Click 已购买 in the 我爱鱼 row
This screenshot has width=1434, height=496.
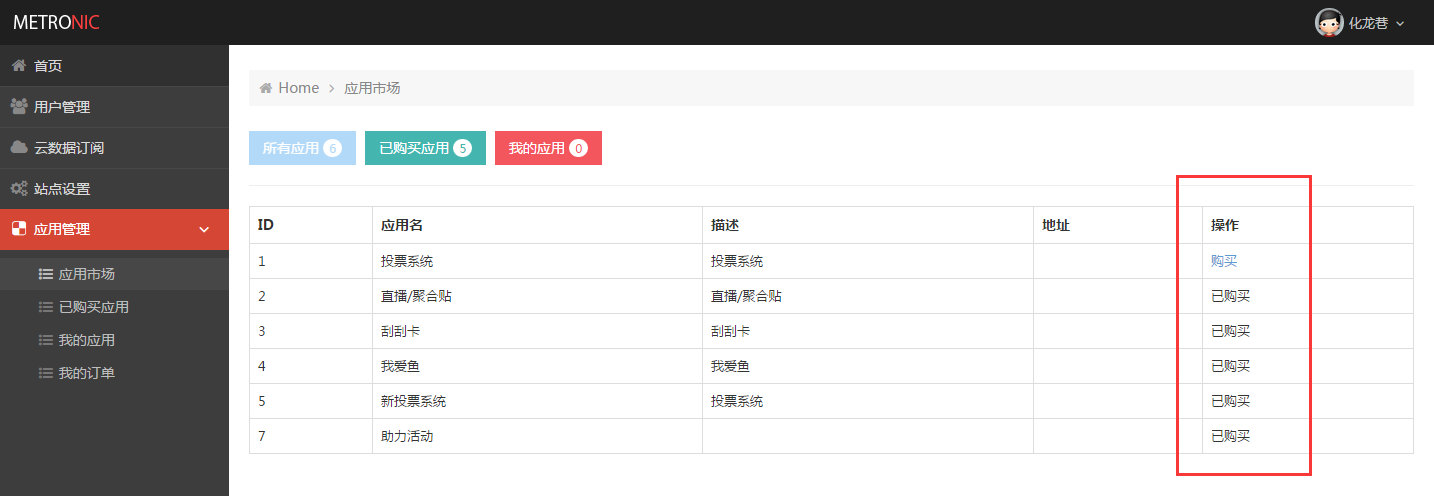[x=1230, y=366]
